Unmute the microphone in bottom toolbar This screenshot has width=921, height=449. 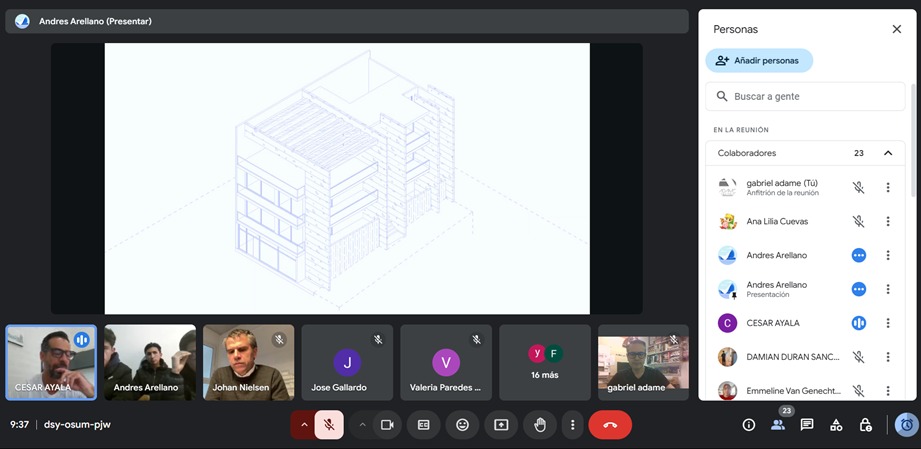pos(329,425)
